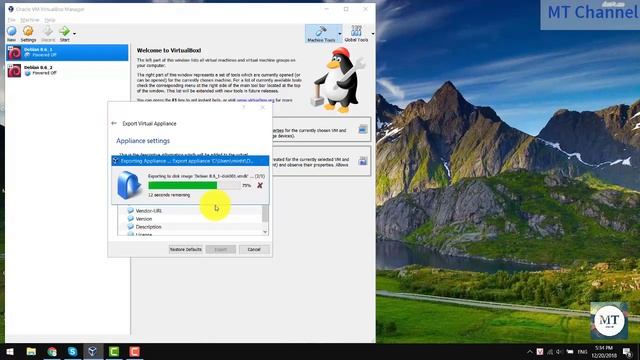Viewport: 640px width, 360px height.
Task: Click the Description speech bubble icon
Action: [131, 226]
